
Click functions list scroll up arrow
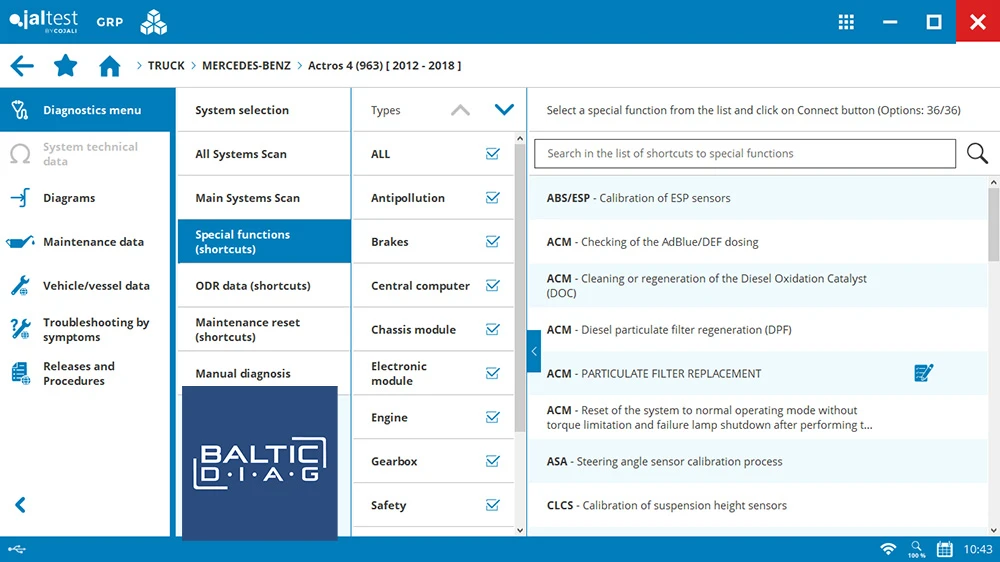[994, 182]
